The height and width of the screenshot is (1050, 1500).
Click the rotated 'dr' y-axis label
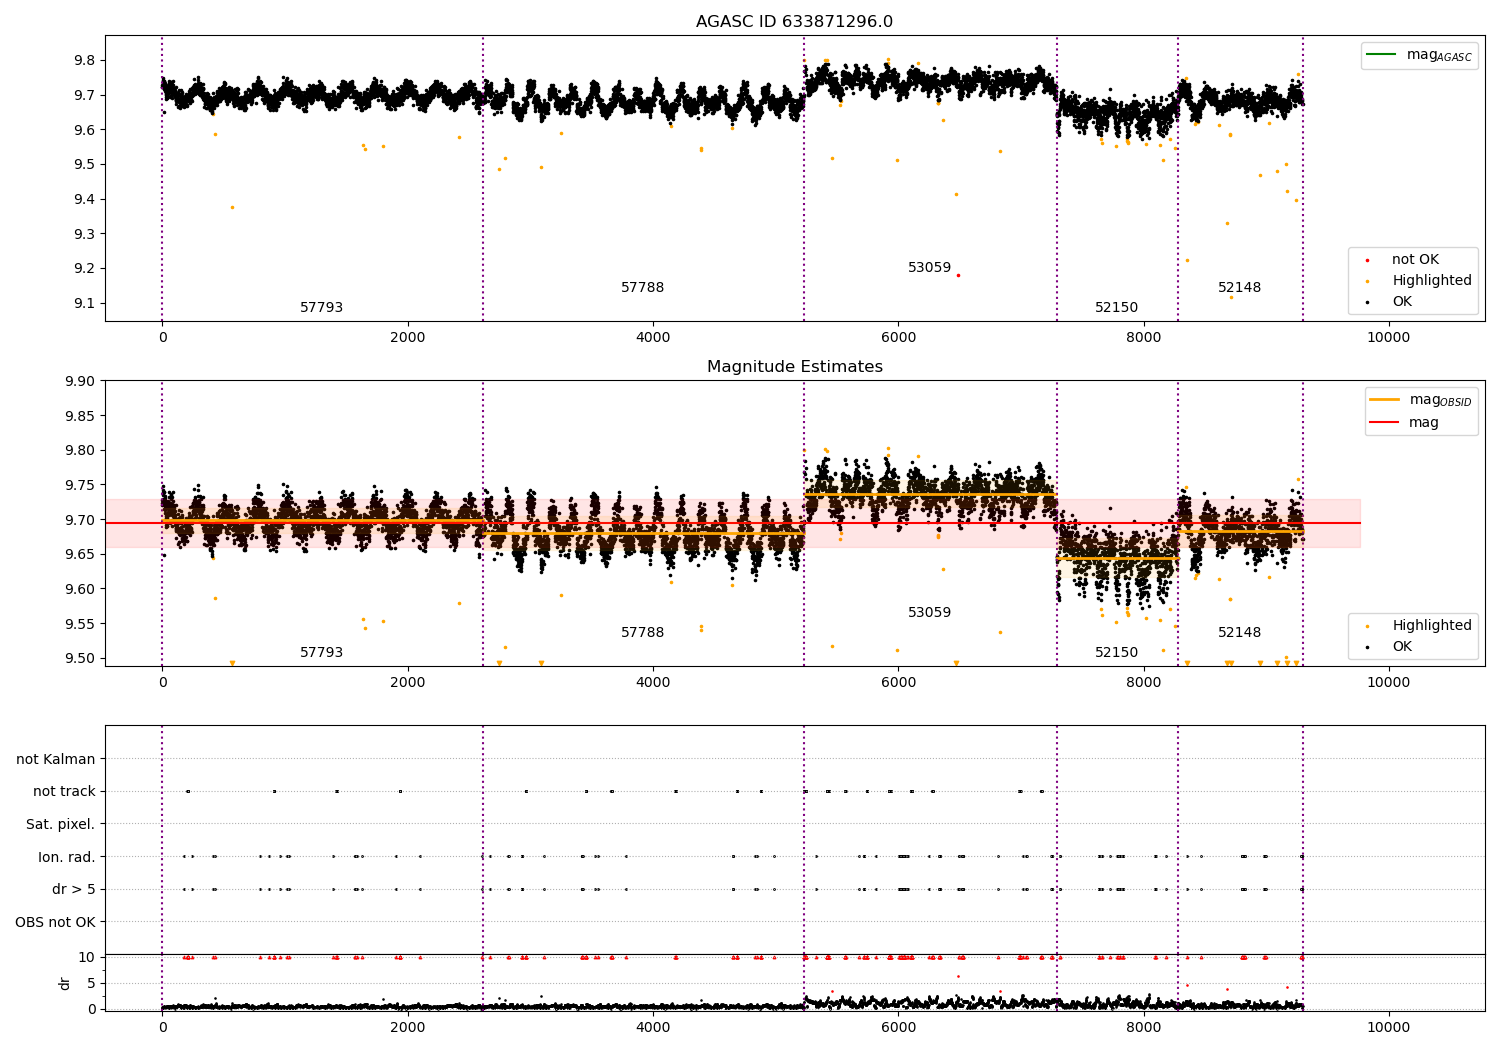point(65,983)
